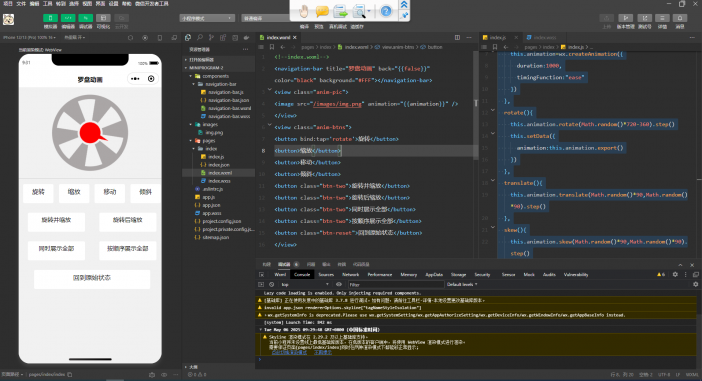Toggle bookmark icon in index.wxml breadcrumb bar
Viewport: 702px width, 381px height.
[x=272, y=47]
